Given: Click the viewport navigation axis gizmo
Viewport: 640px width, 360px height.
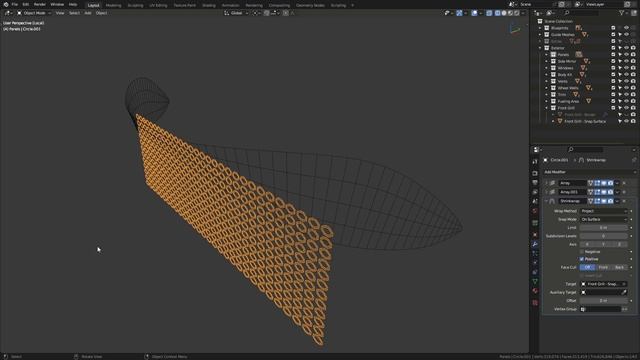Looking at the screenshot, I should (515, 29).
